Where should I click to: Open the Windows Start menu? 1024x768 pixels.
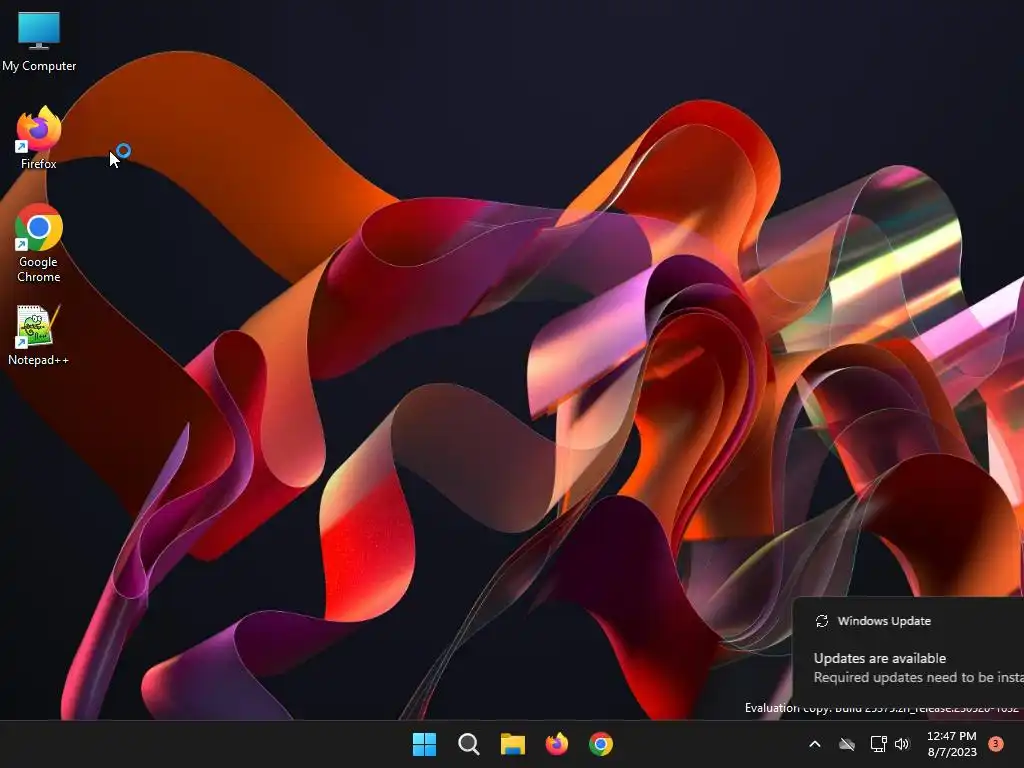pos(424,744)
